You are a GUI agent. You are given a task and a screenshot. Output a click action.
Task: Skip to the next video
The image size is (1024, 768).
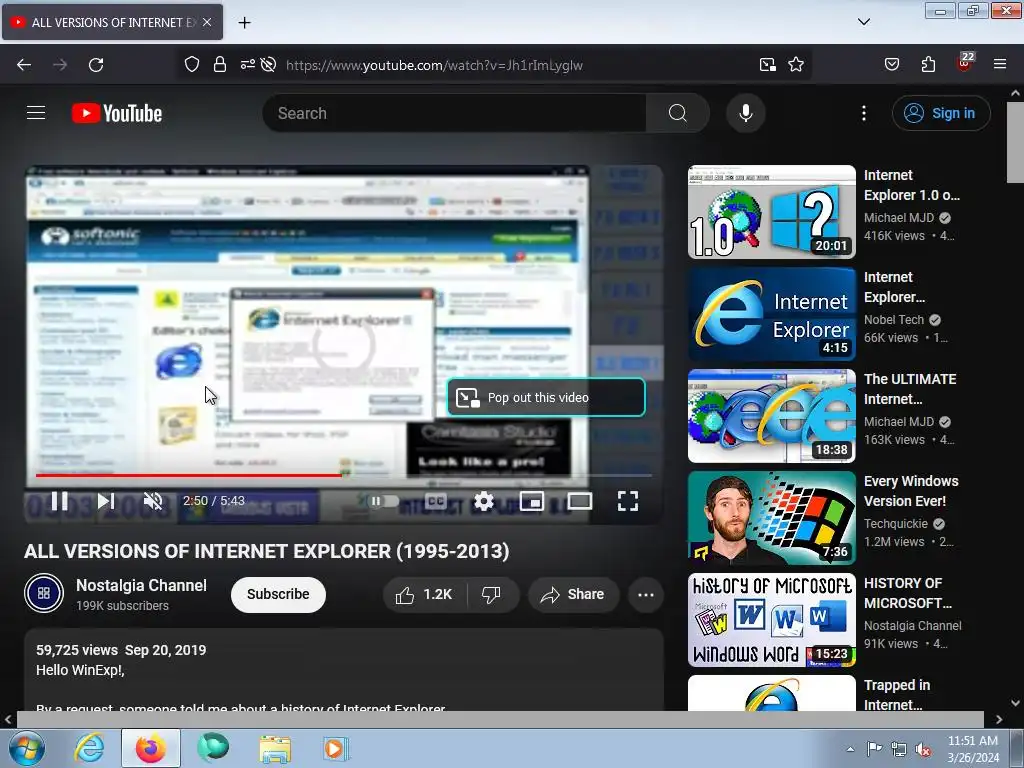tap(106, 501)
